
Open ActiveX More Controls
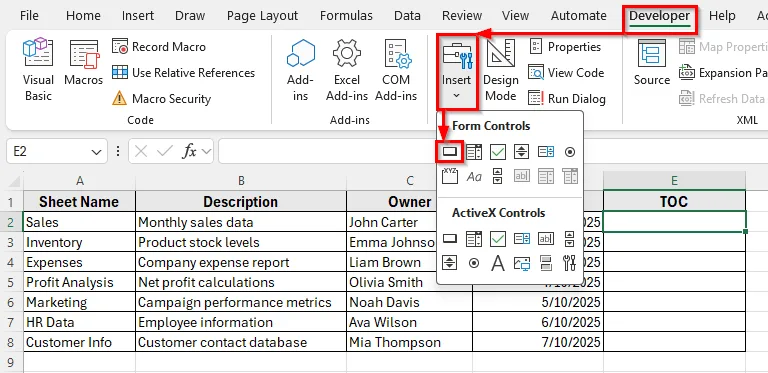click(x=570, y=263)
